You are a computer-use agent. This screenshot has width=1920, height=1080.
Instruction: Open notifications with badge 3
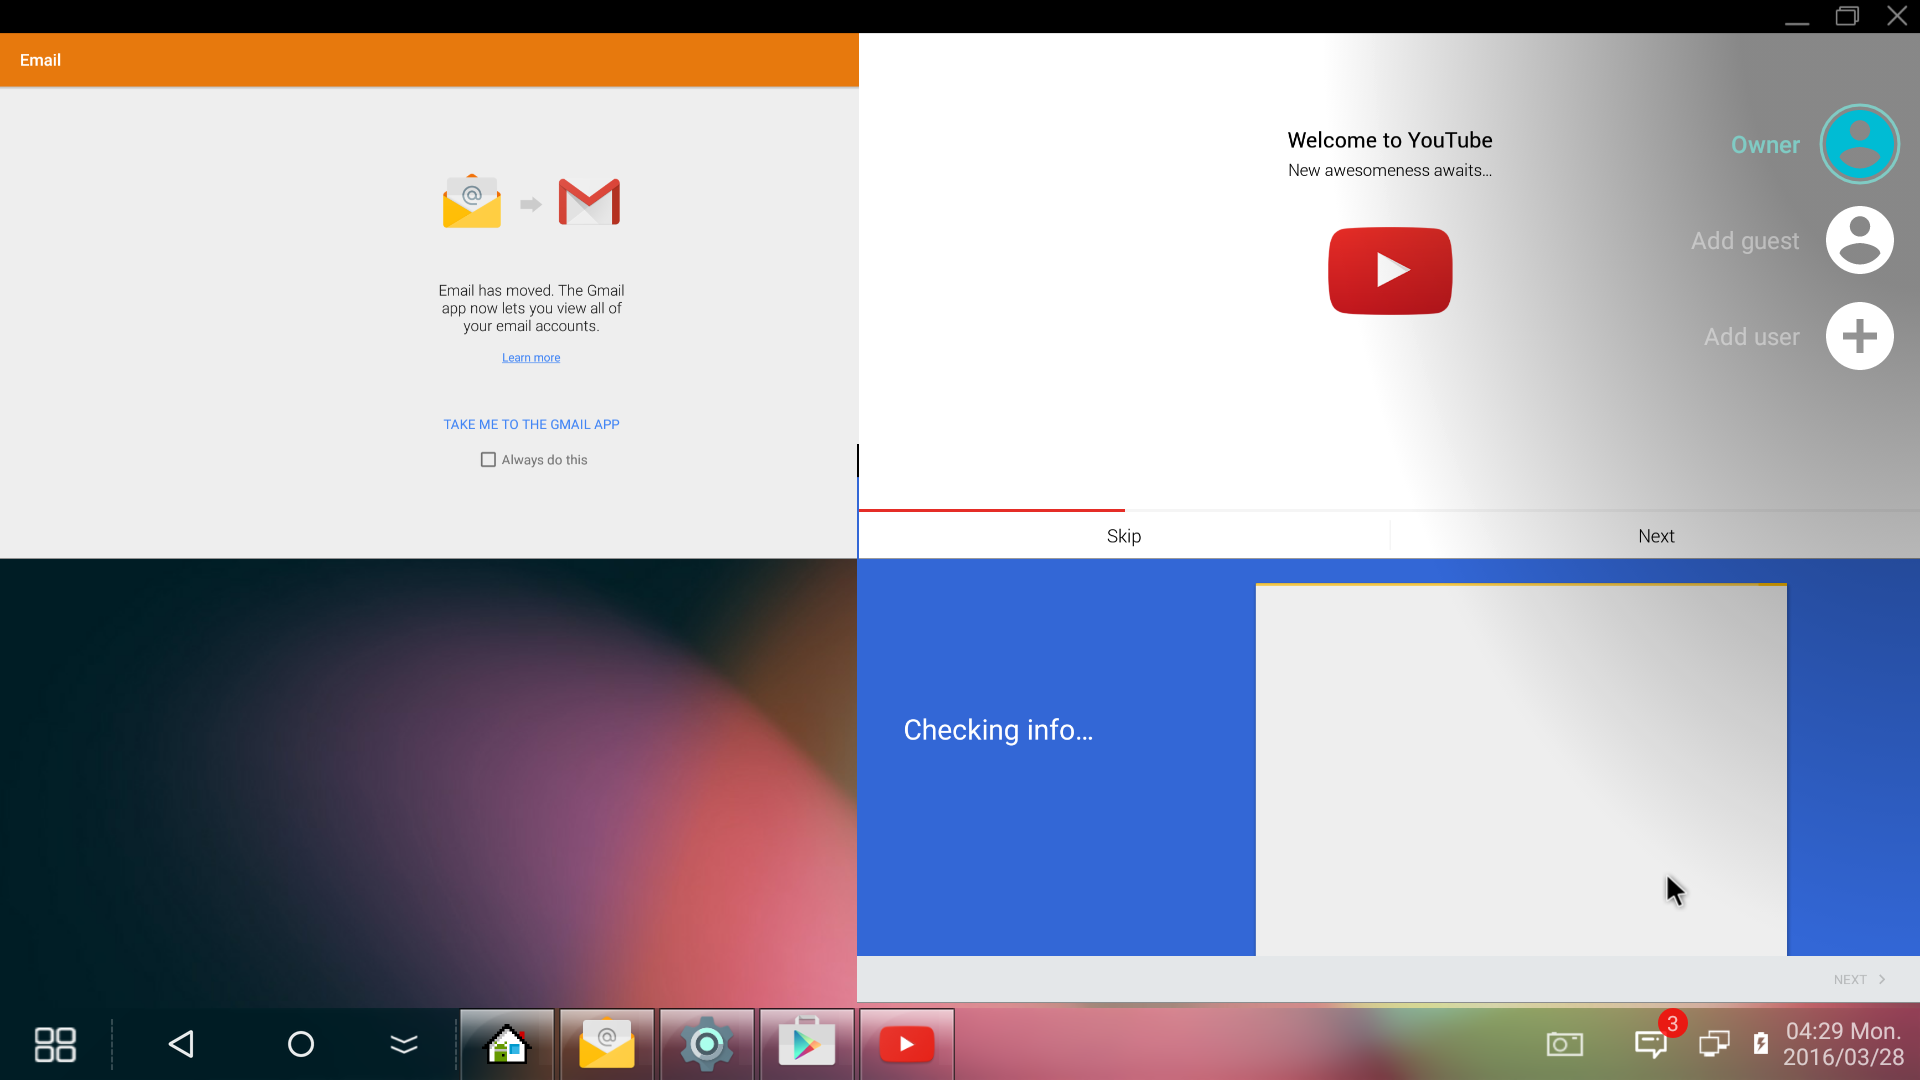coord(1651,1044)
